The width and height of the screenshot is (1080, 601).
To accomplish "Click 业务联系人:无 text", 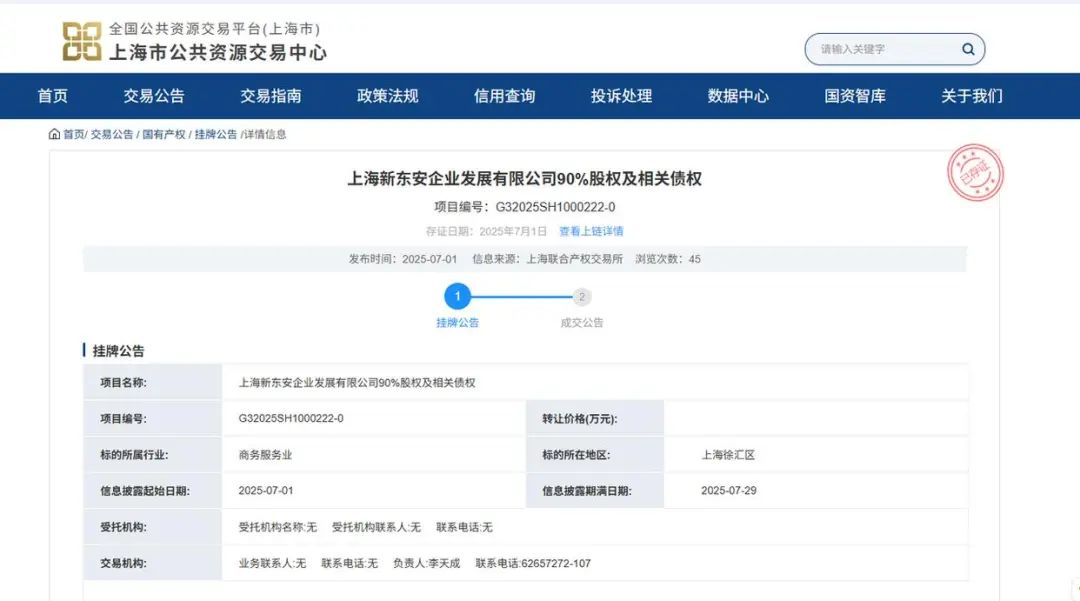I will [272, 563].
